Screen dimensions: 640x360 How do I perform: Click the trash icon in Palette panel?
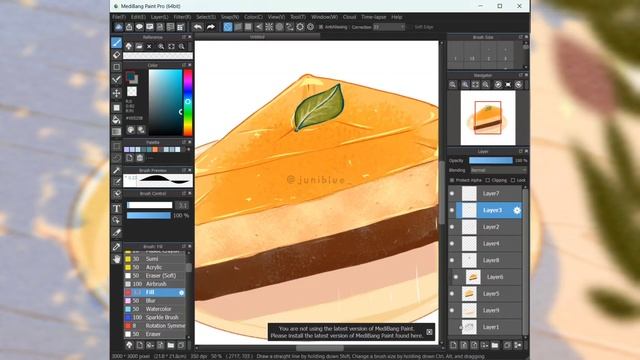click(140, 158)
